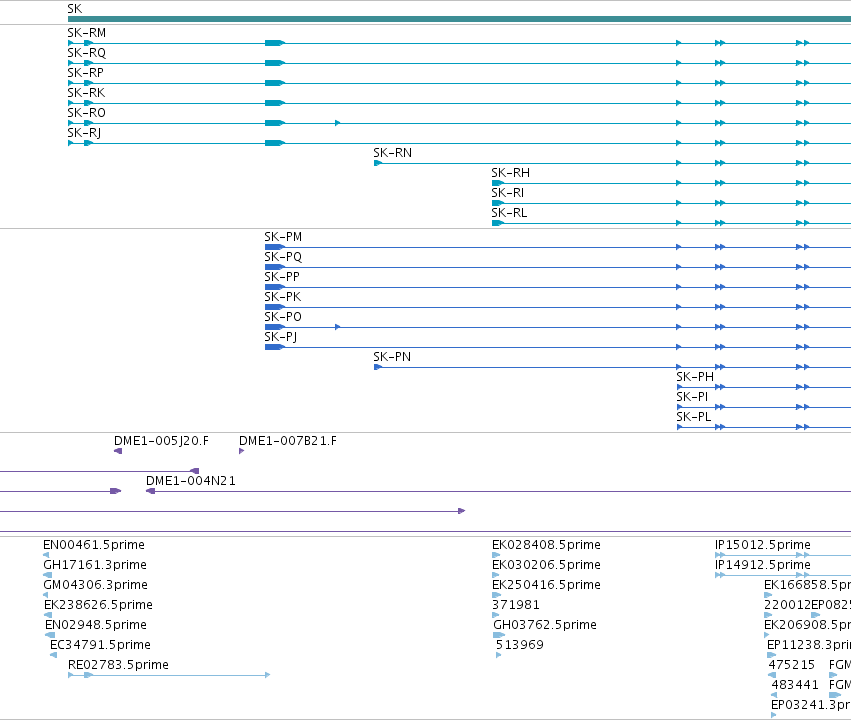Select transcript SK-RO label

point(86,113)
